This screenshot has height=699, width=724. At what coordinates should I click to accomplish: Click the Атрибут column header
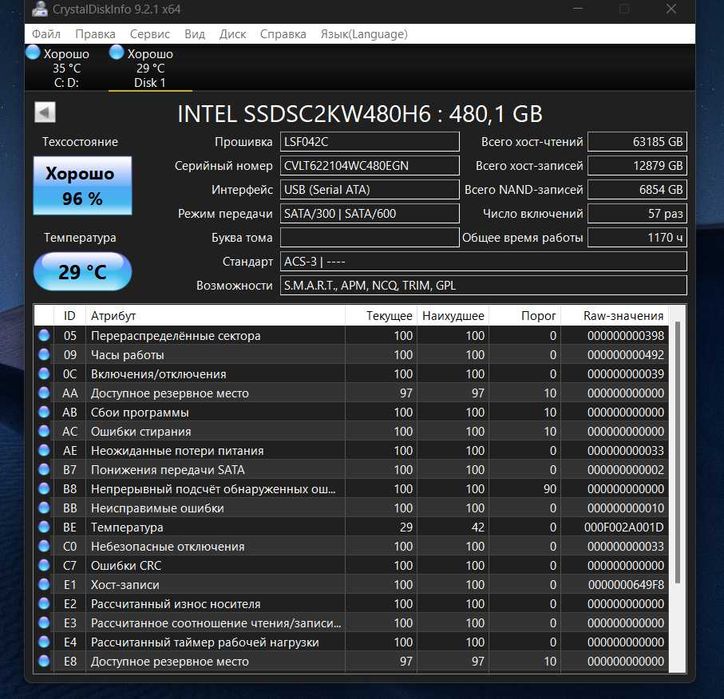[215, 316]
